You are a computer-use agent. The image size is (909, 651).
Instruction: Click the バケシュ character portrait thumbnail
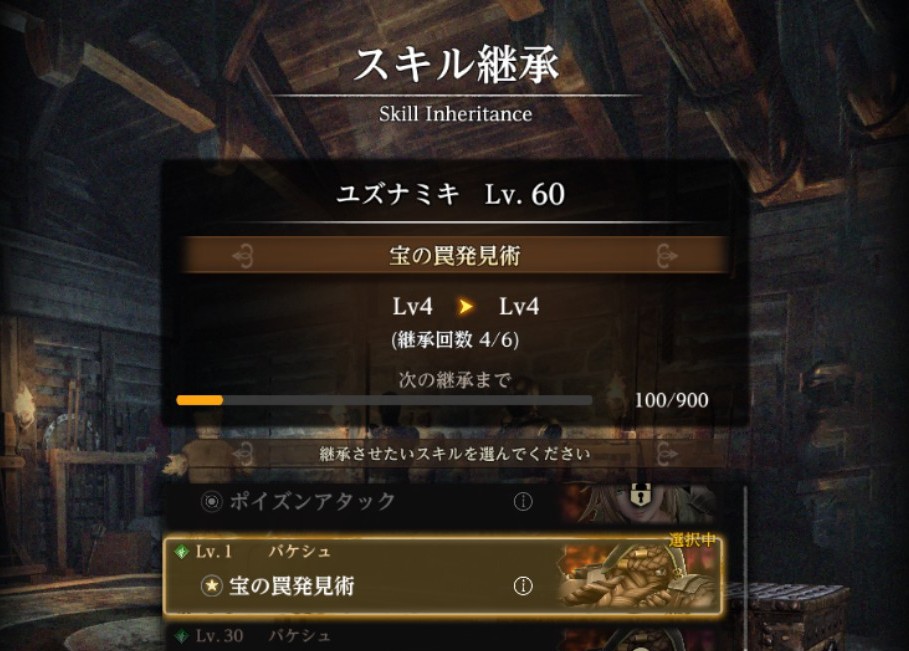pyautogui.click(x=638, y=576)
